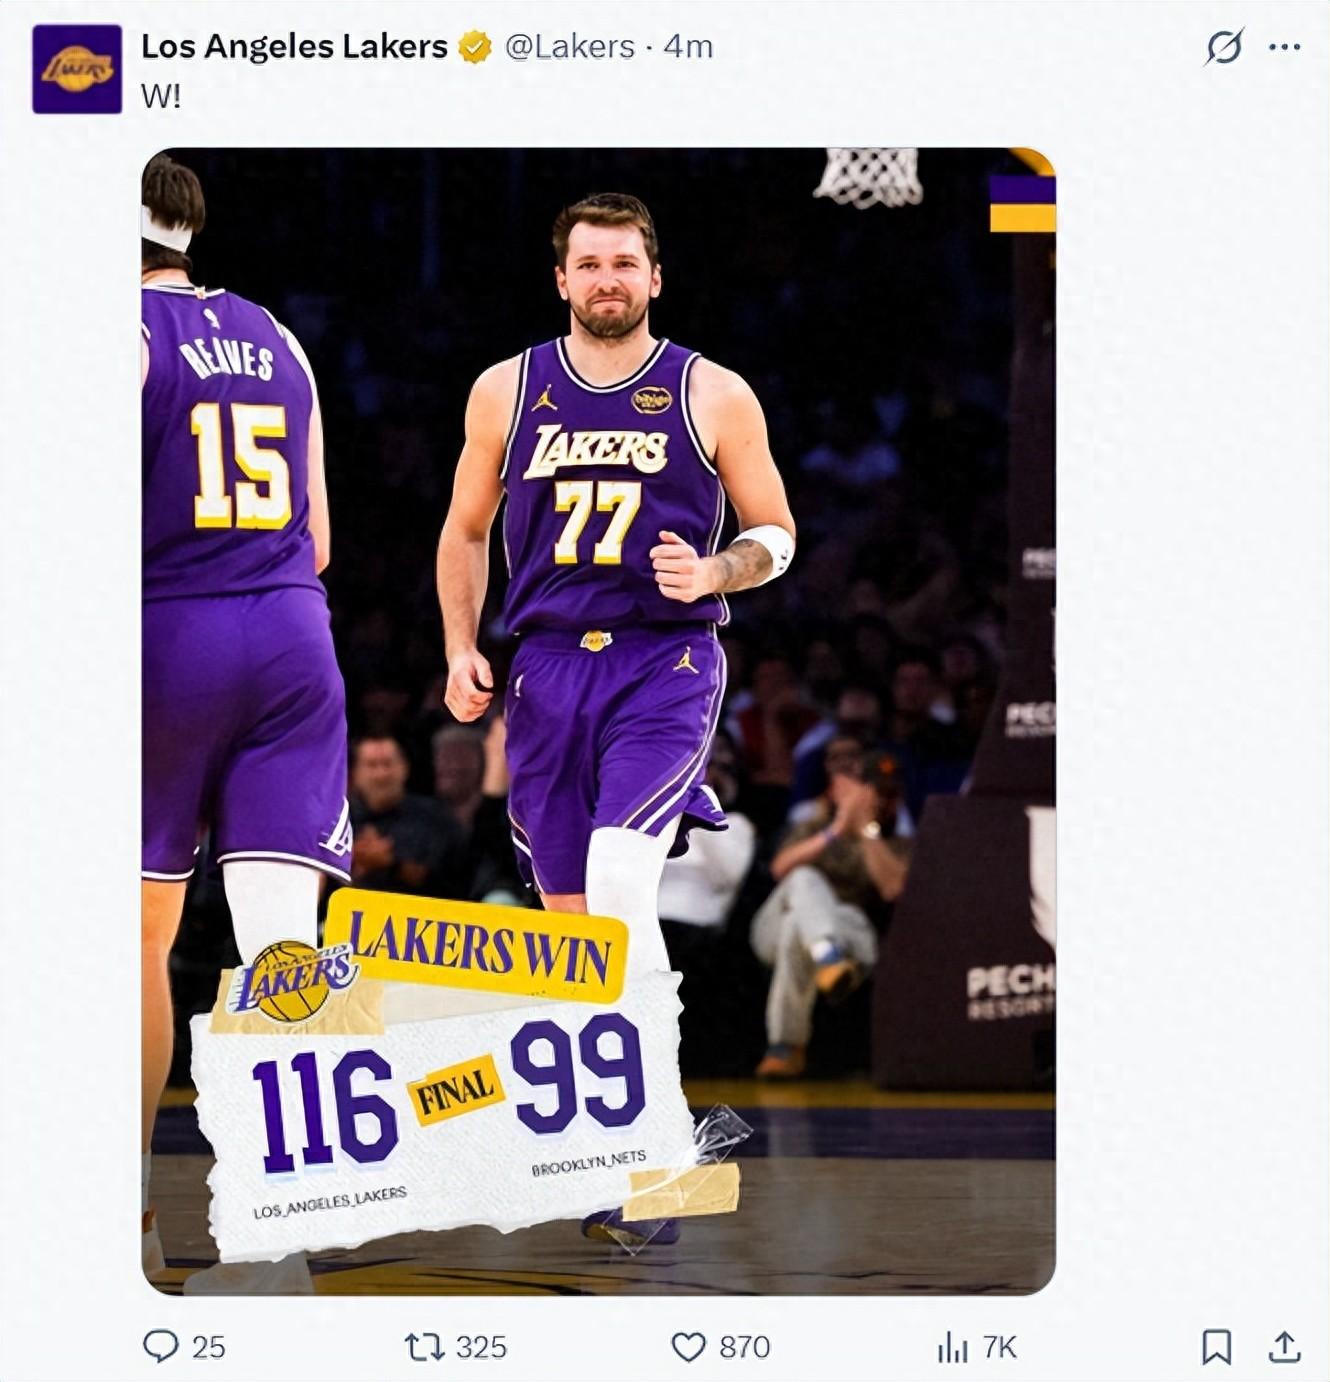The image size is (1330, 1382).
Task: Click the "W!" post text
Action: coord(161,97)
